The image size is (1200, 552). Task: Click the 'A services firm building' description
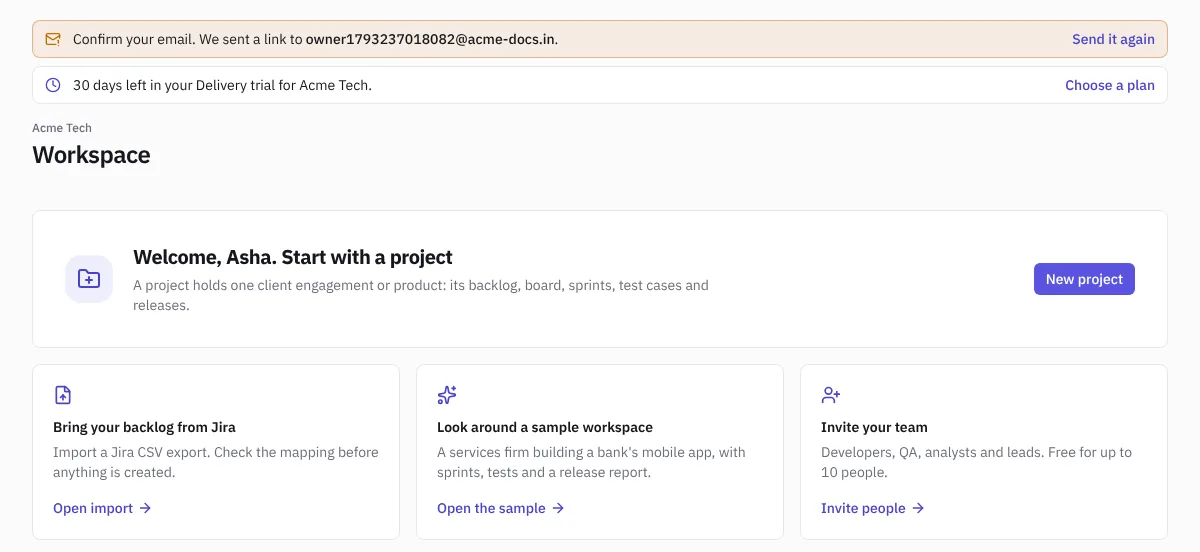[x=591, y=462]
